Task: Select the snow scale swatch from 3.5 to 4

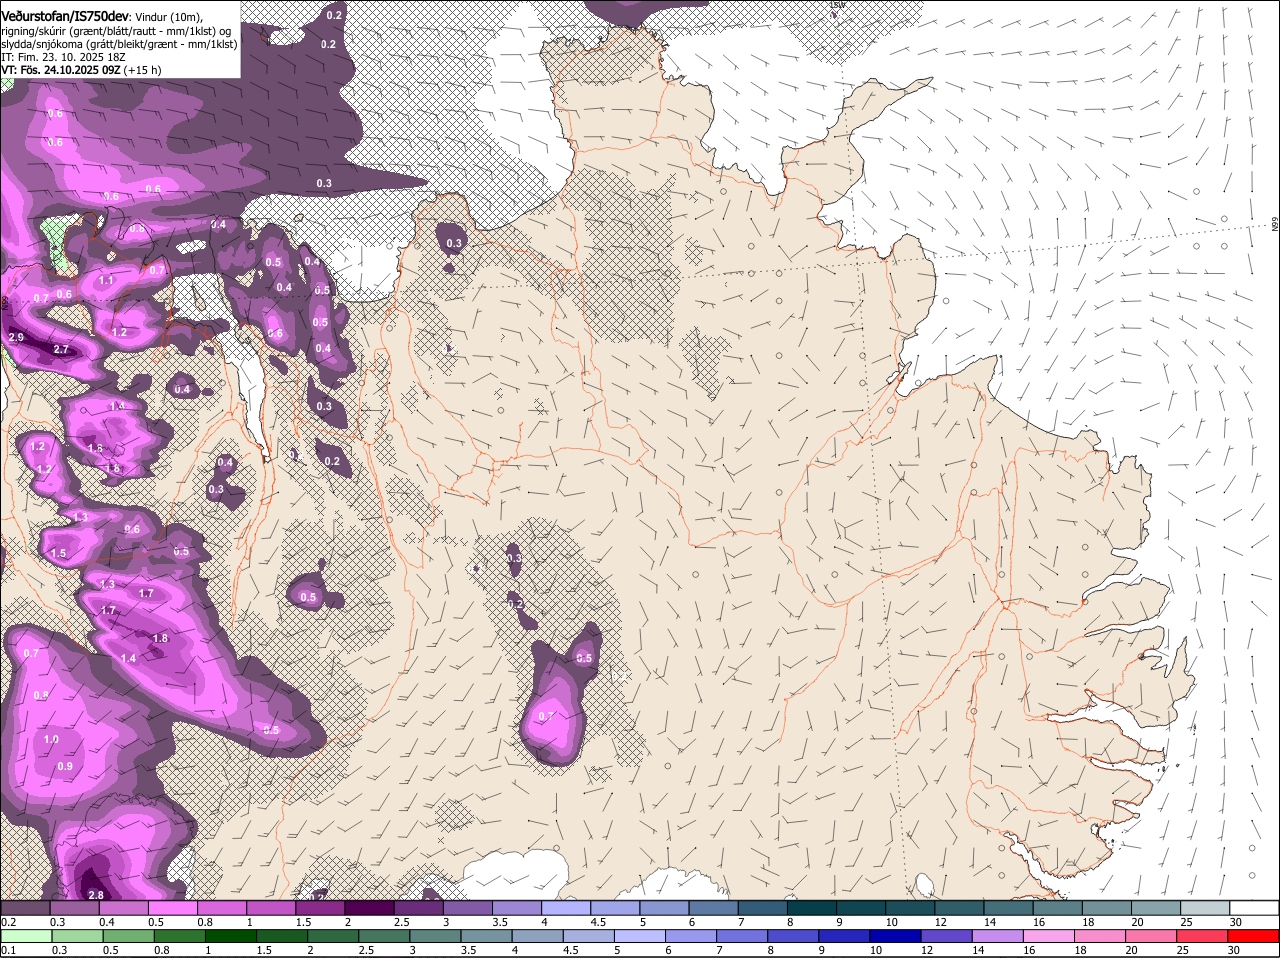Action: tap(516, 907)
